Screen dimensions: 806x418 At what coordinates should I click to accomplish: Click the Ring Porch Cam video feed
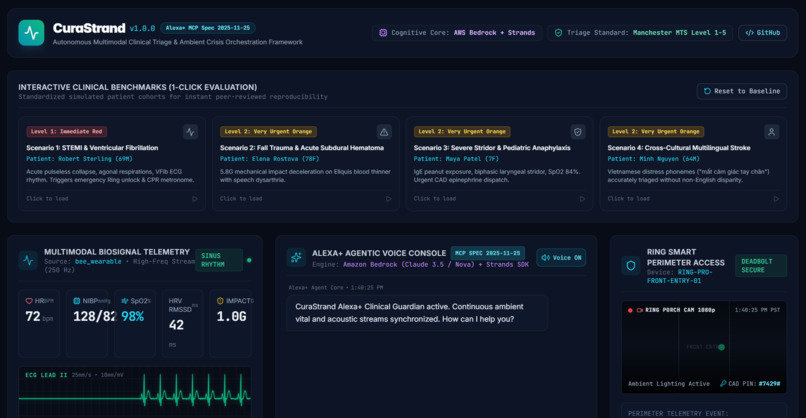click(704, 347)
